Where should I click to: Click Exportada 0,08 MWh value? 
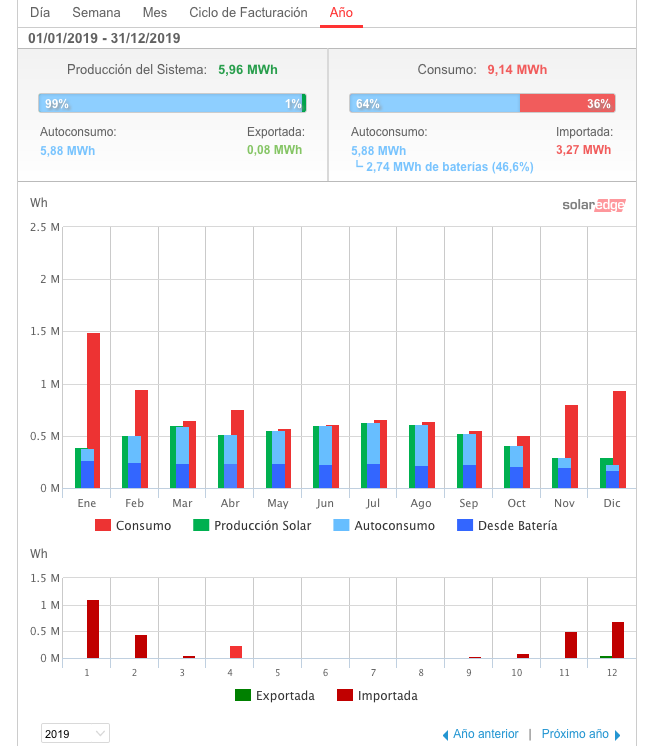click(x=274, y=150)
